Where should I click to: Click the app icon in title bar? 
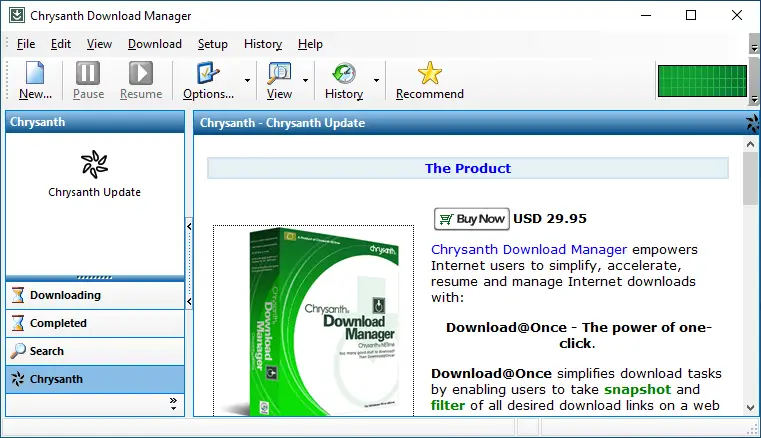17,16
